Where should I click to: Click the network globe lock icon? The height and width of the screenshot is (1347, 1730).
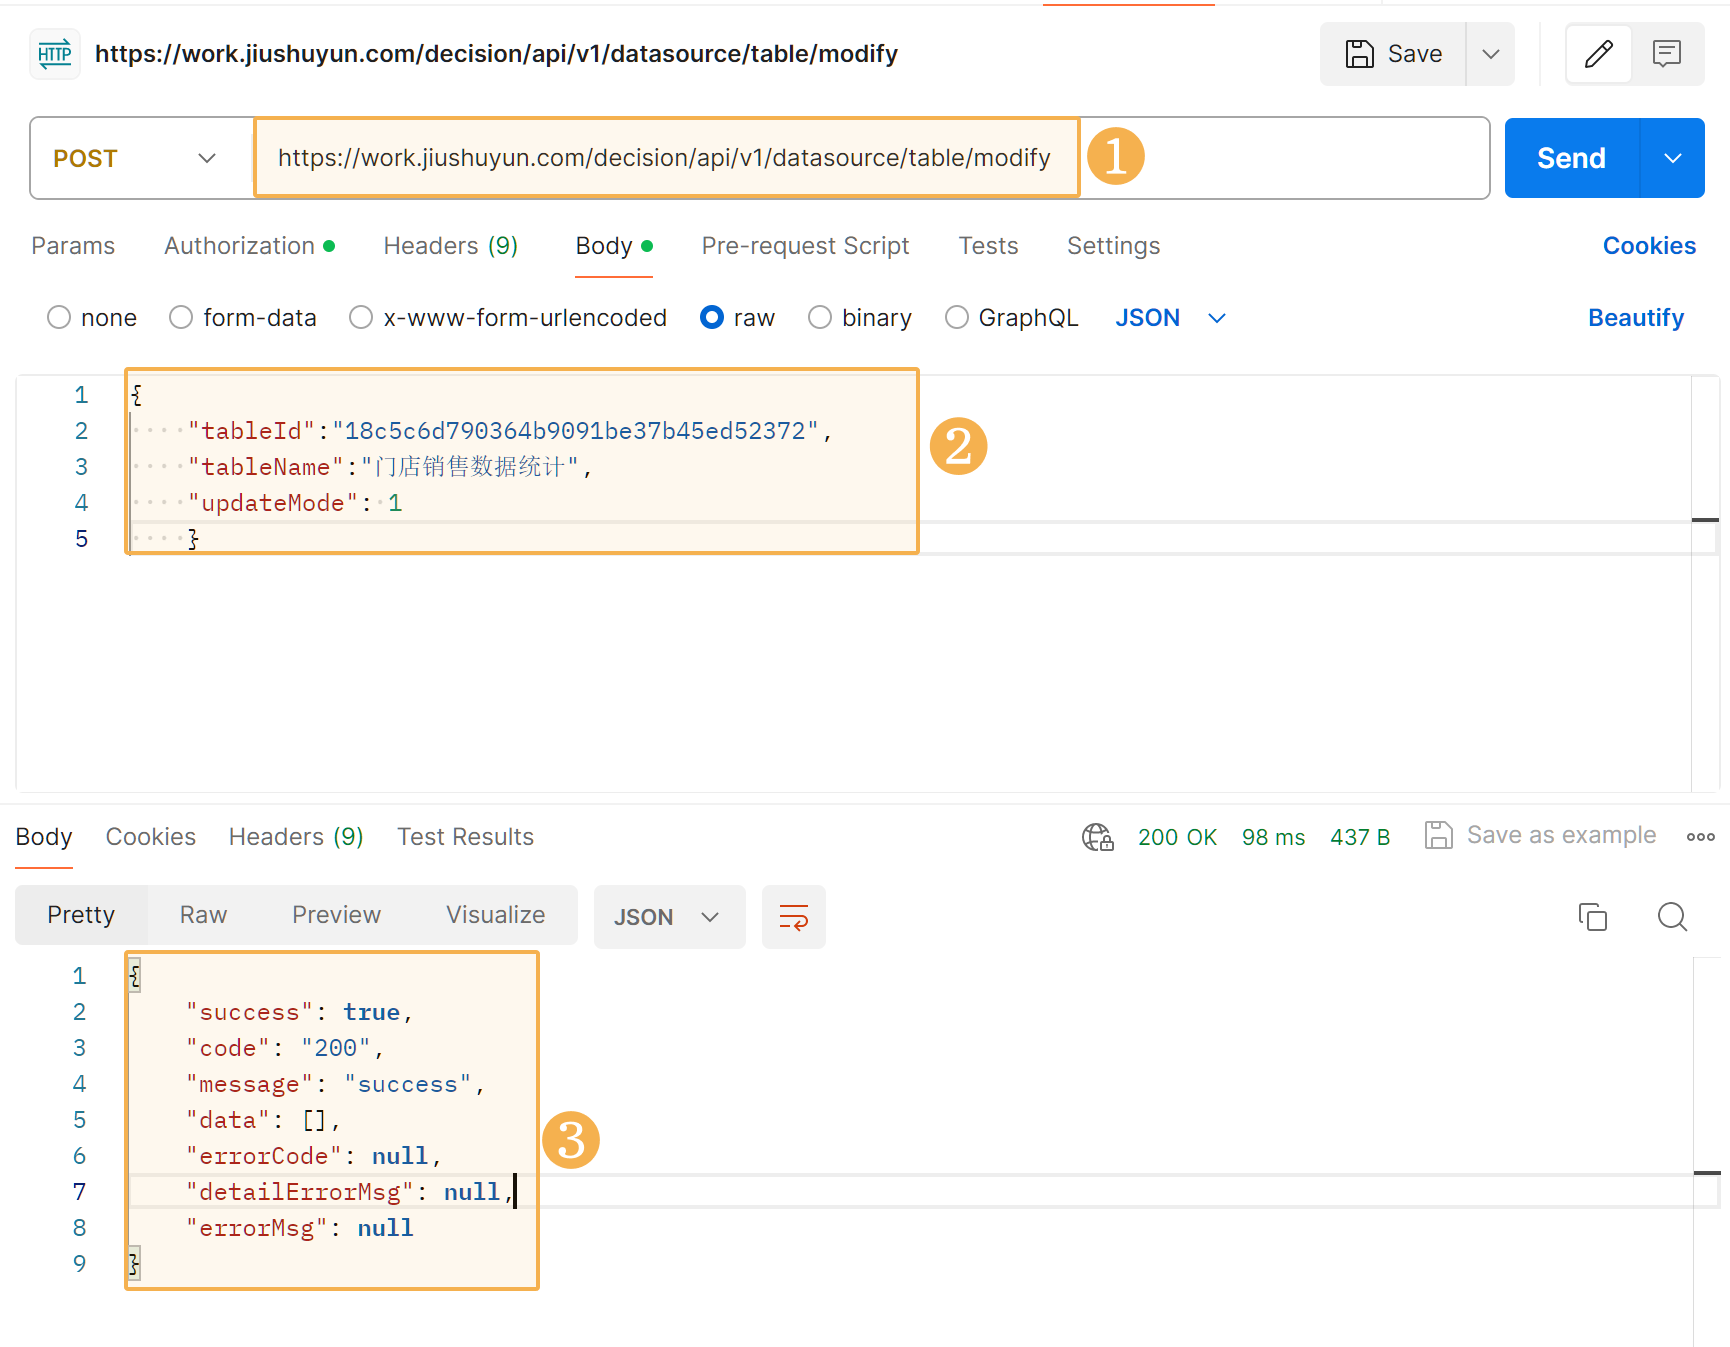[1097, 837]
